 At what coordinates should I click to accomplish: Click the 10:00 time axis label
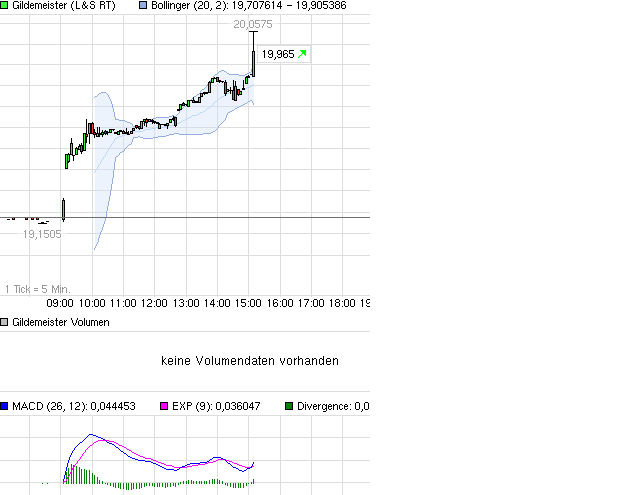(x=92, y=303)
